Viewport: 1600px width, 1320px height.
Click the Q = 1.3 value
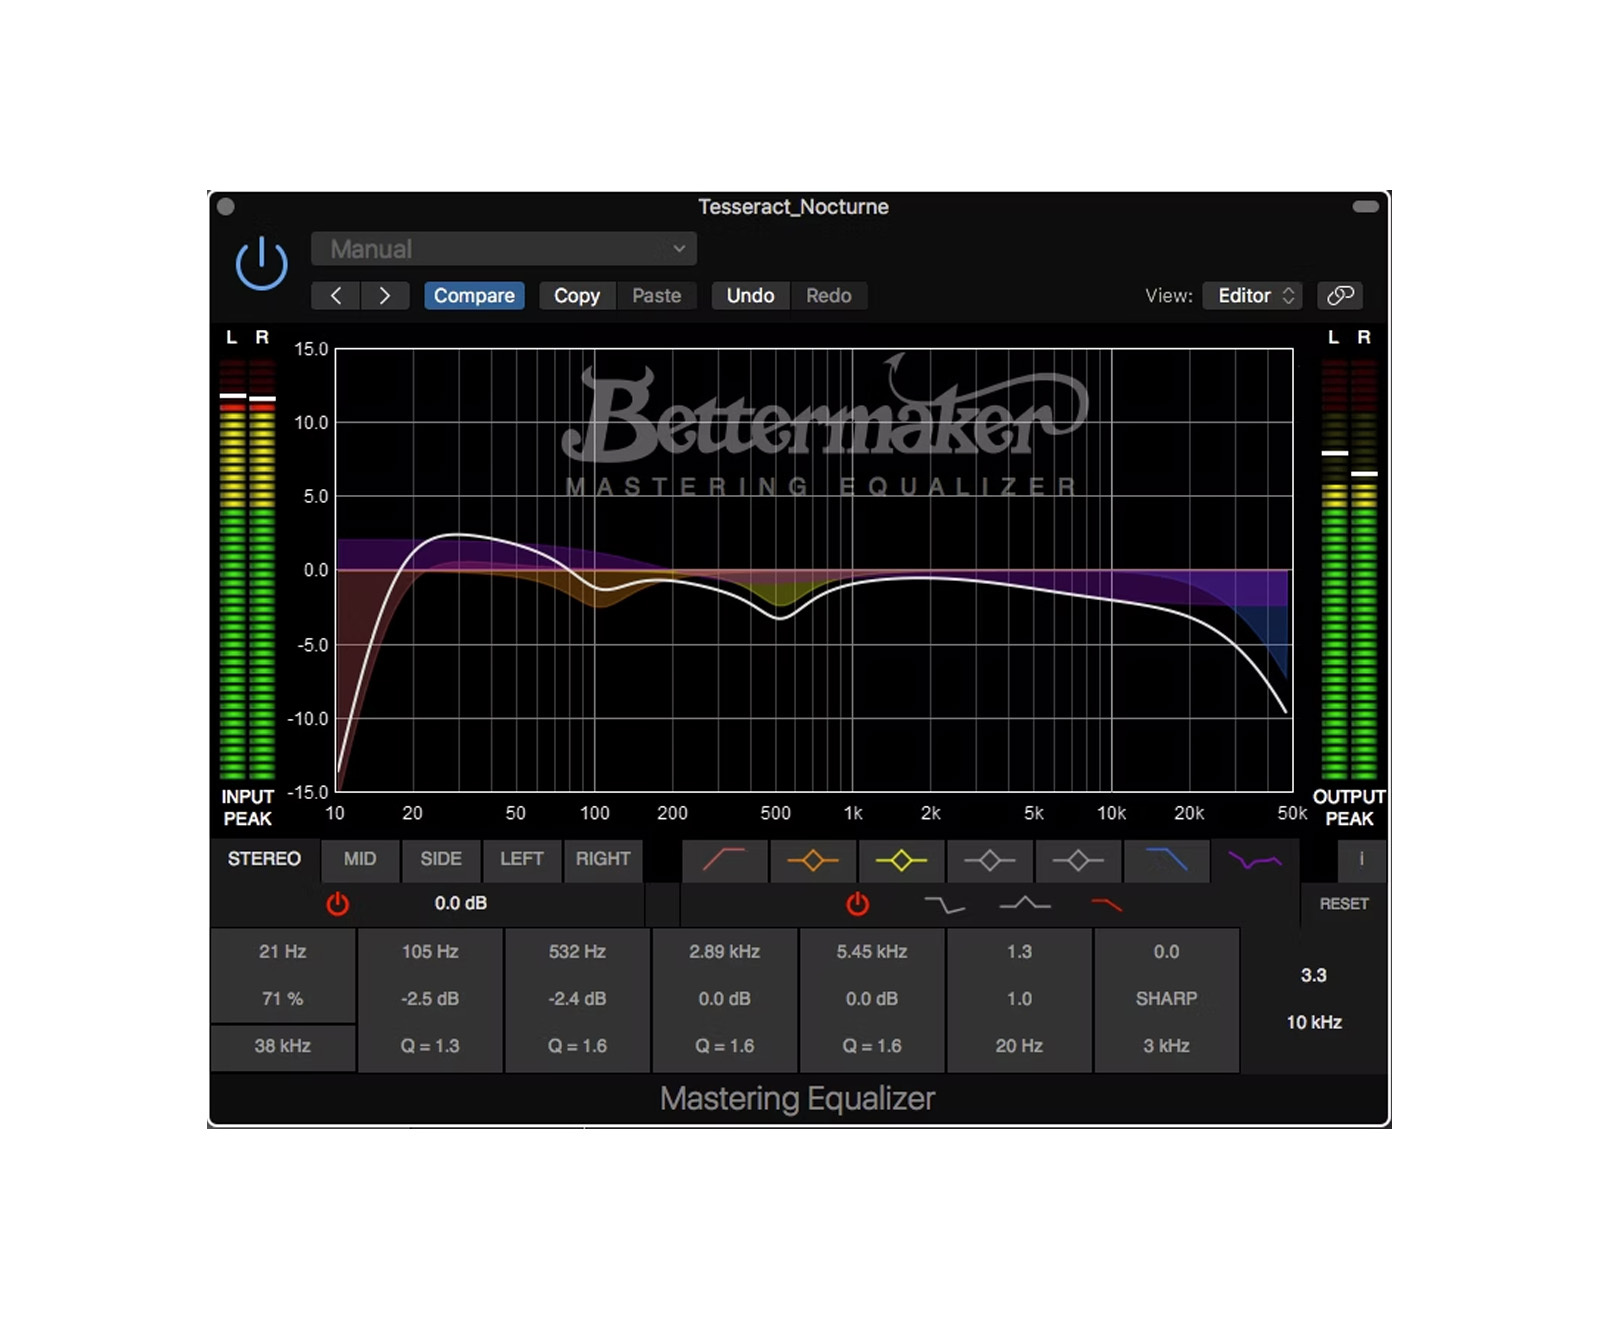430,1046
